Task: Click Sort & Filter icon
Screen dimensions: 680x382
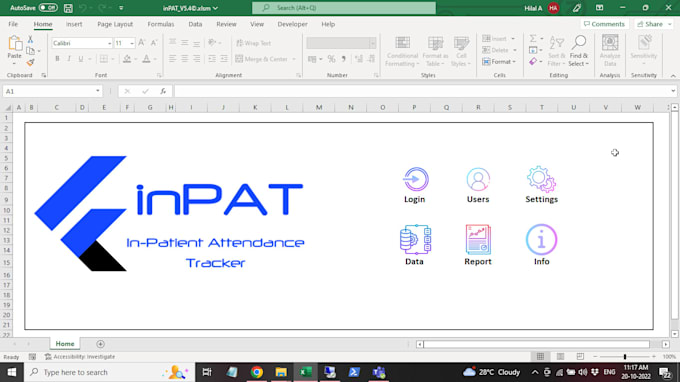Action: pos(556,43)
